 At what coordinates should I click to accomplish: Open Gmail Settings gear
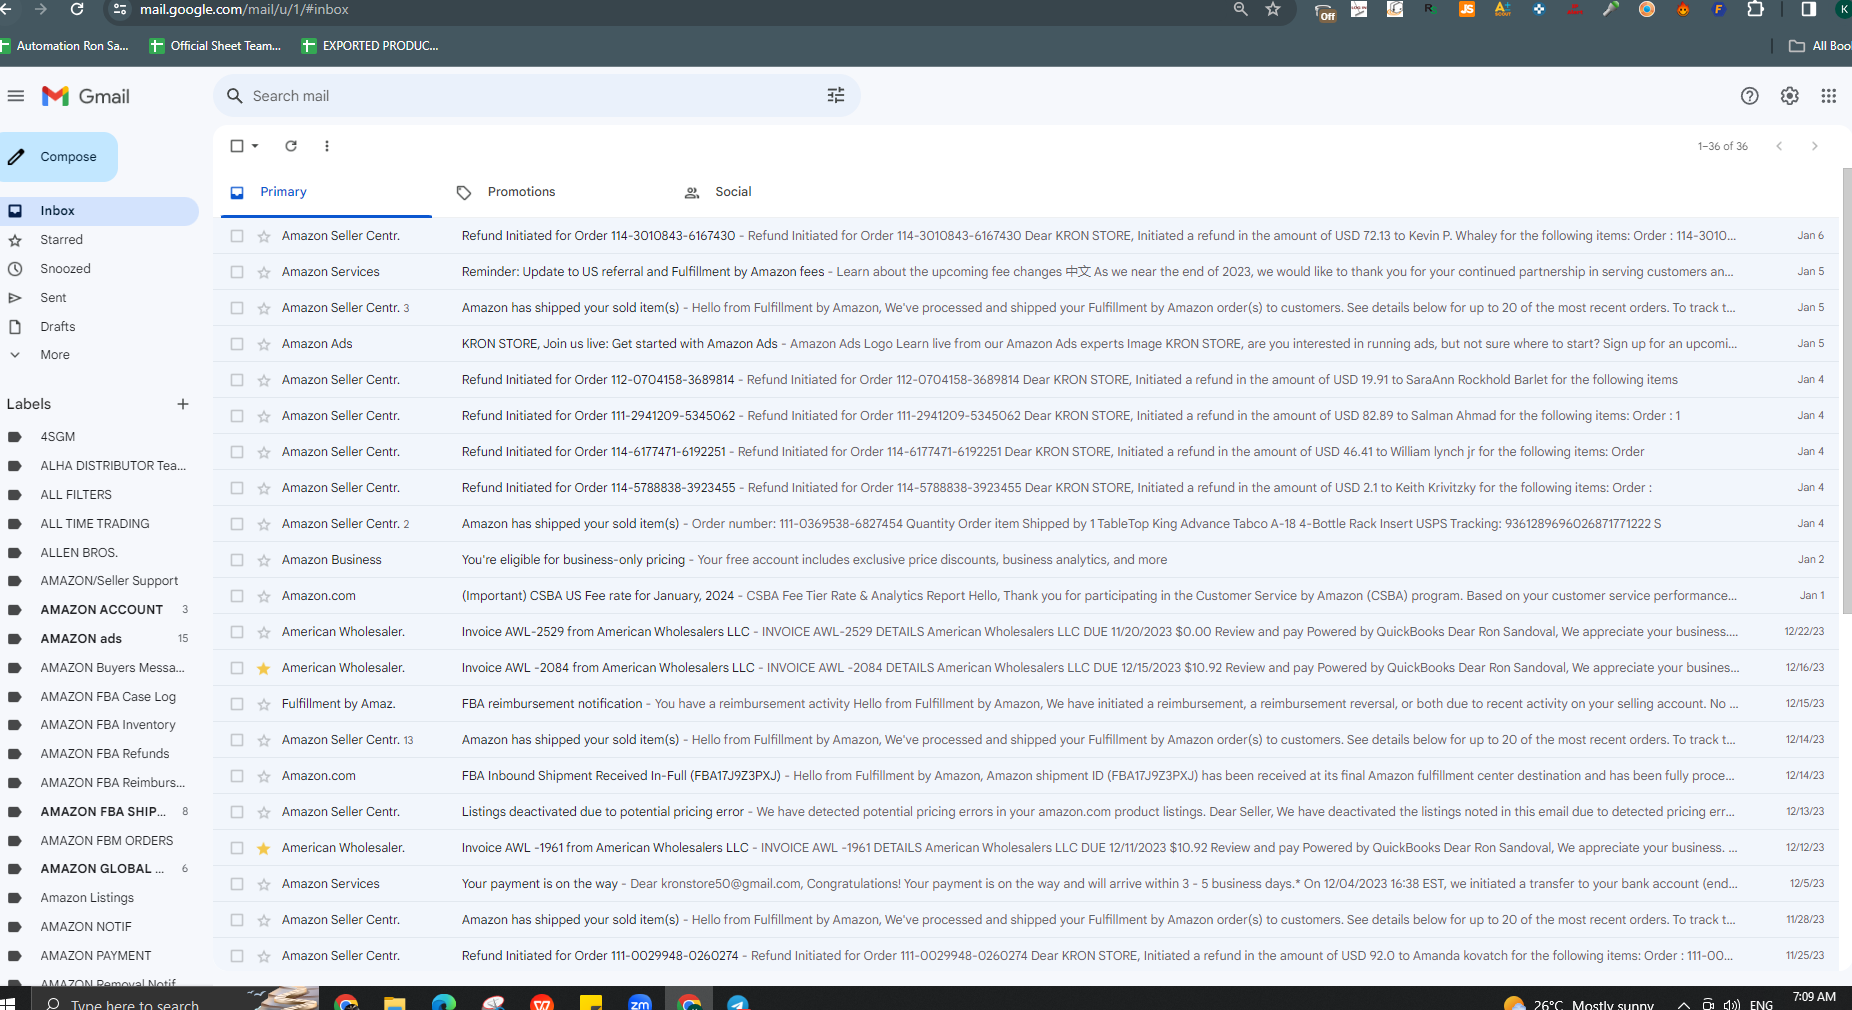(1789, 96)
